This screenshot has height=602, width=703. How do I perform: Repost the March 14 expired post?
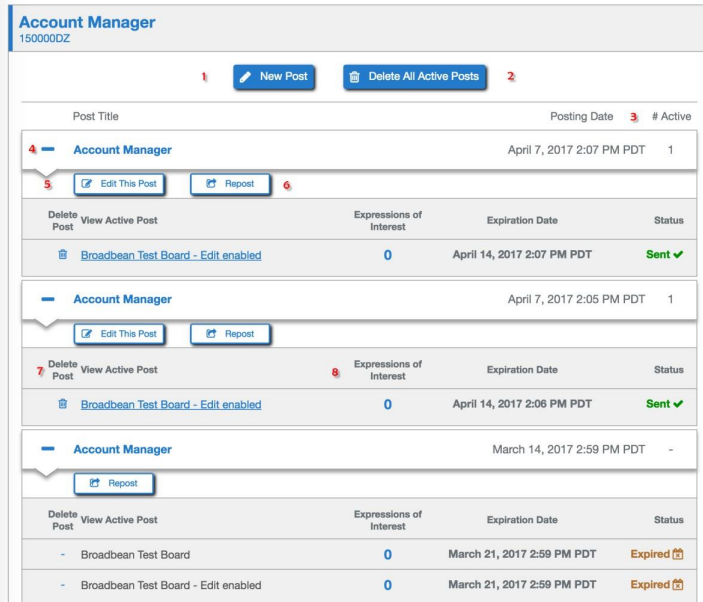(x=114, y=484)
